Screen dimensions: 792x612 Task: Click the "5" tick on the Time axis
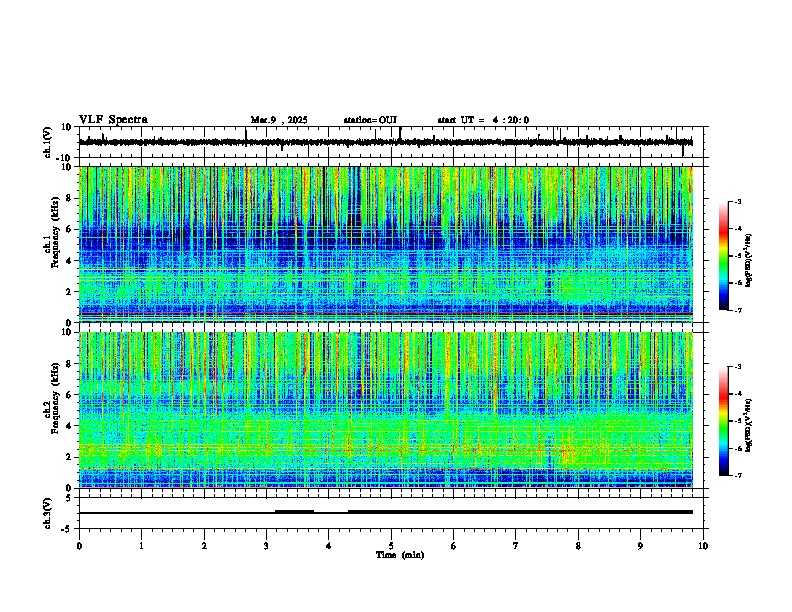point(391,546)
